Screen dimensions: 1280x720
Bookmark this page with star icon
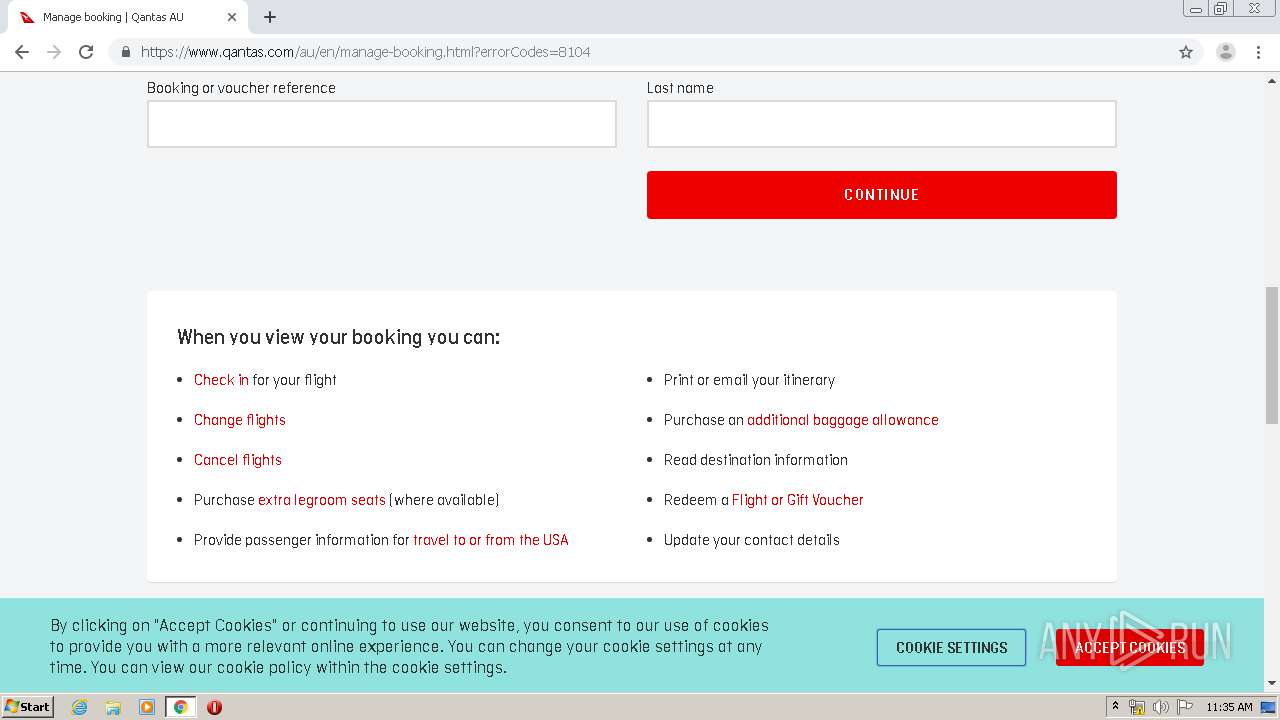pyautogui.click(x=1186, y=52)
